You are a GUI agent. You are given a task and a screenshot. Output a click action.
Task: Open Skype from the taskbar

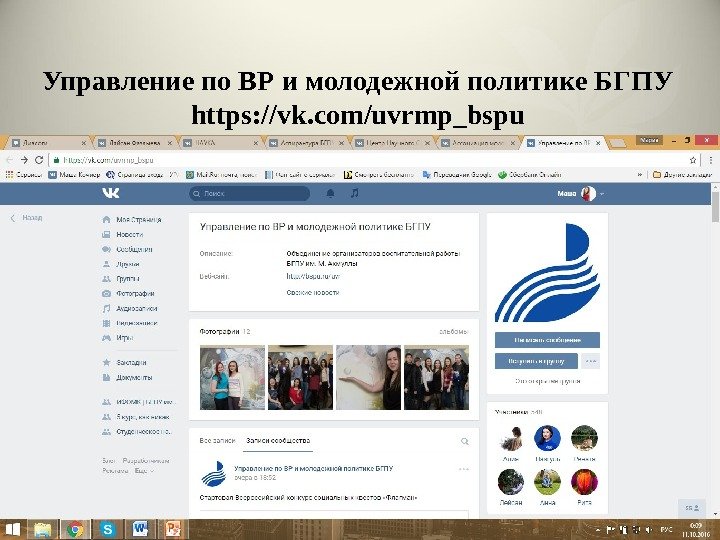click(107, 529)
